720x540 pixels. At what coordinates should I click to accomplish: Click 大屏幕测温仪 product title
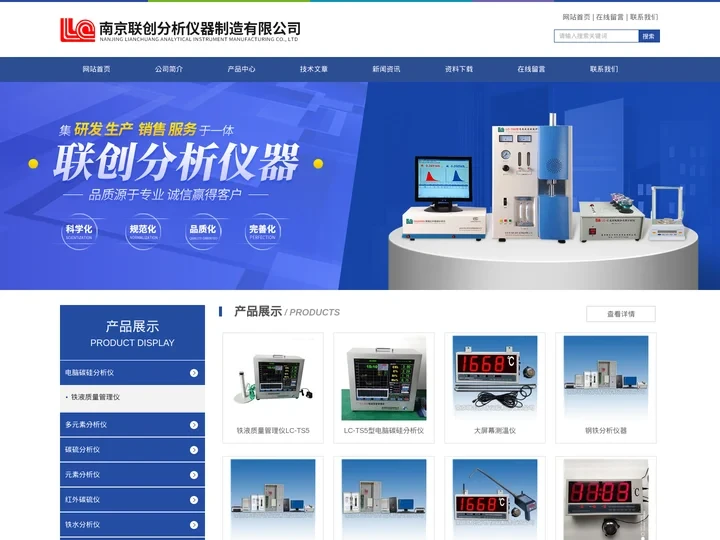tap(495, 431)
